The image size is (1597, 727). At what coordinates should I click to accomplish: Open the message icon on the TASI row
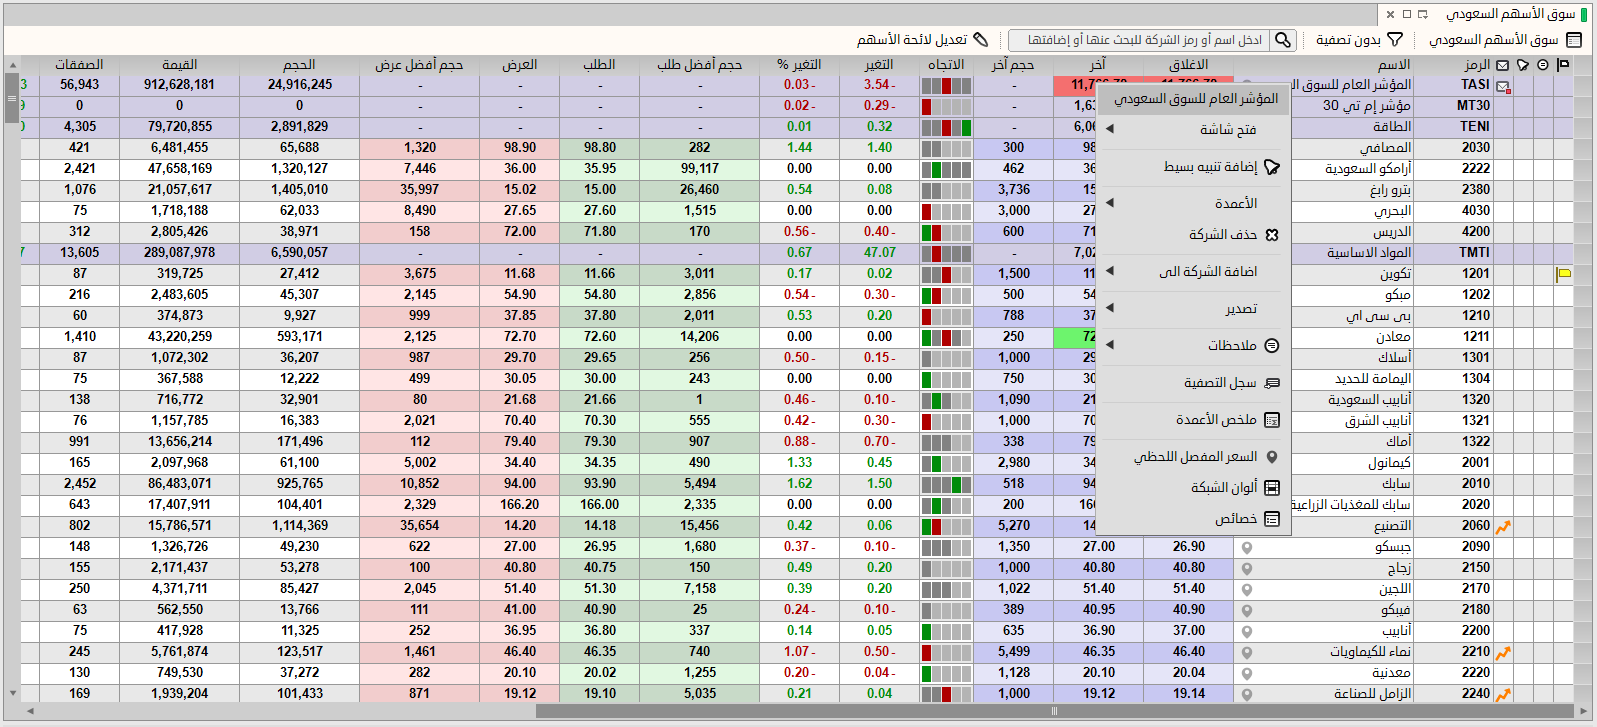pyautogui.click(x=1503, y=86)
